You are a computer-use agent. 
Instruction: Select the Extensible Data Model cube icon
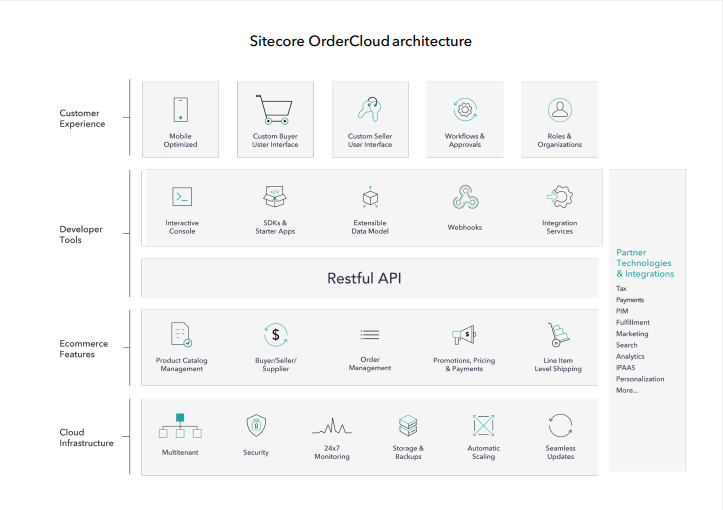click(x=370, y=197)
